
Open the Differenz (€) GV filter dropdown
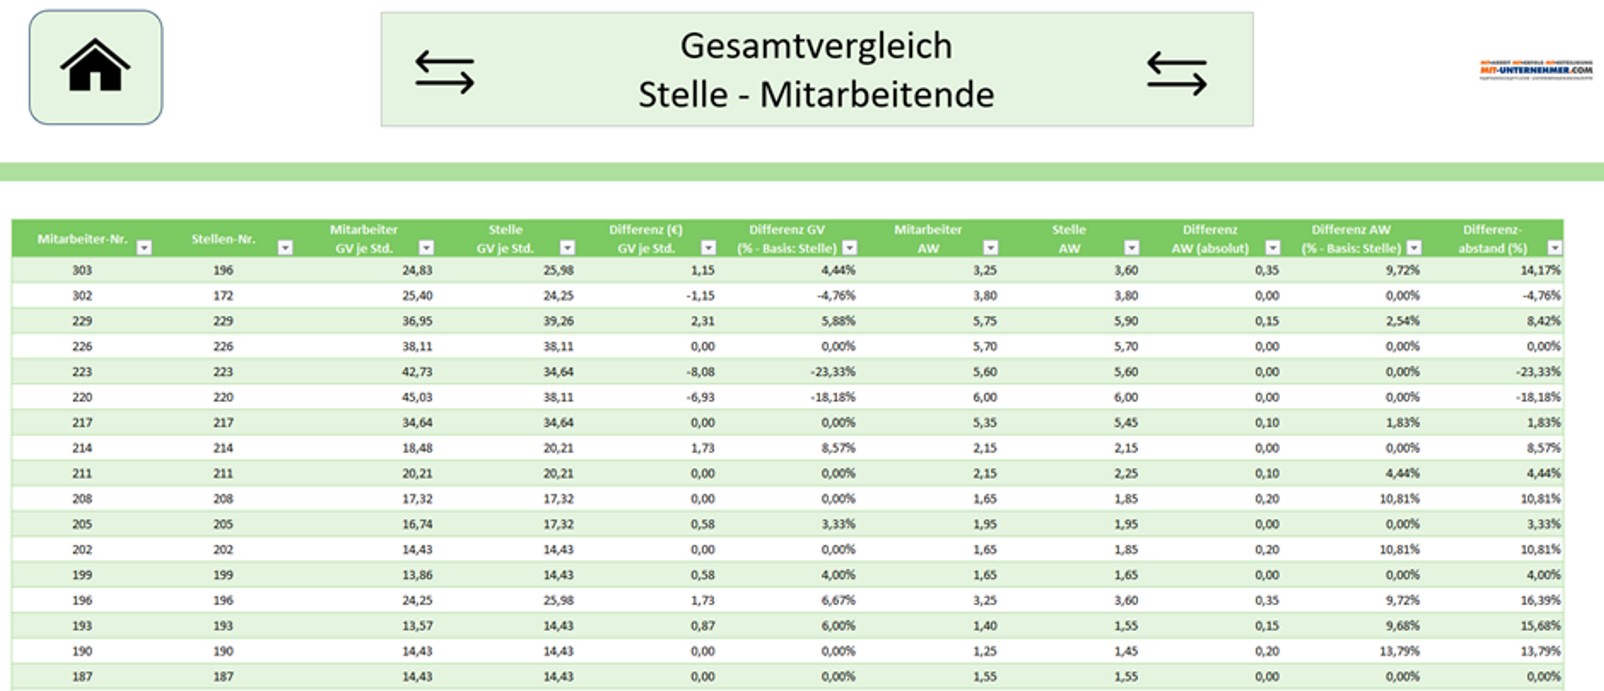(708, 248)
